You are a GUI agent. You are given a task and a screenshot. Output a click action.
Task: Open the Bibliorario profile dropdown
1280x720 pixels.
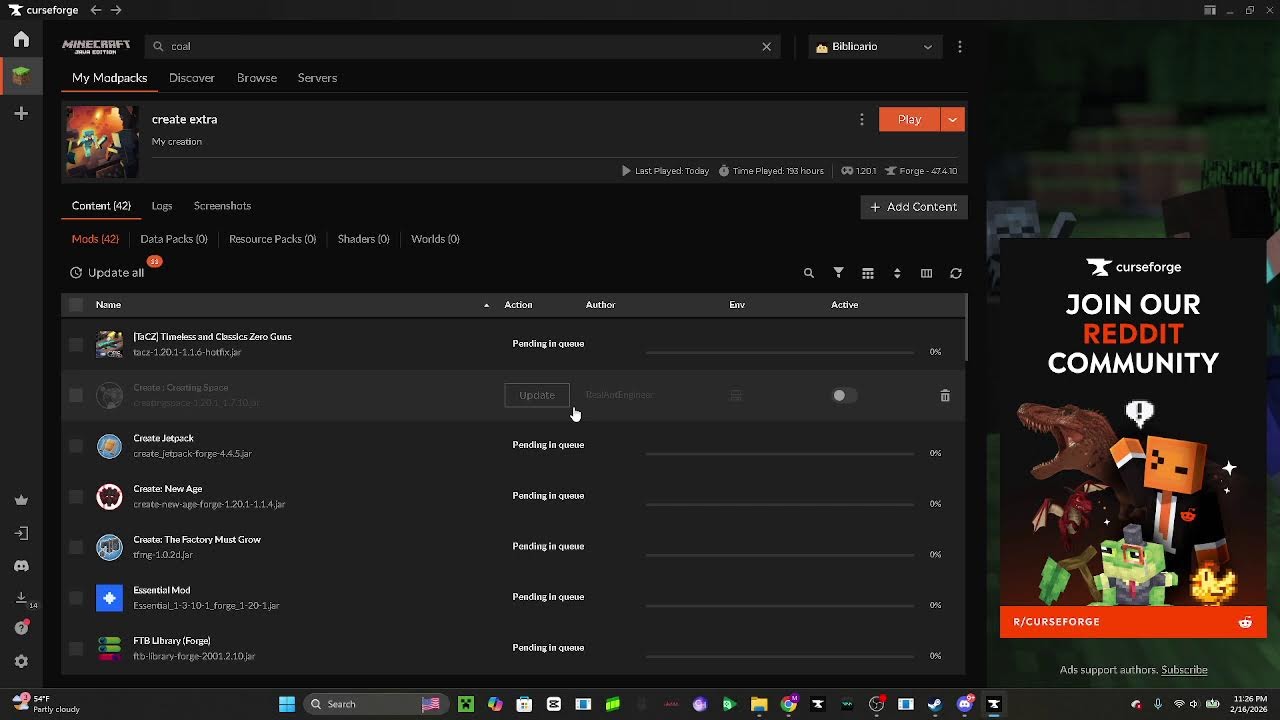875,46
